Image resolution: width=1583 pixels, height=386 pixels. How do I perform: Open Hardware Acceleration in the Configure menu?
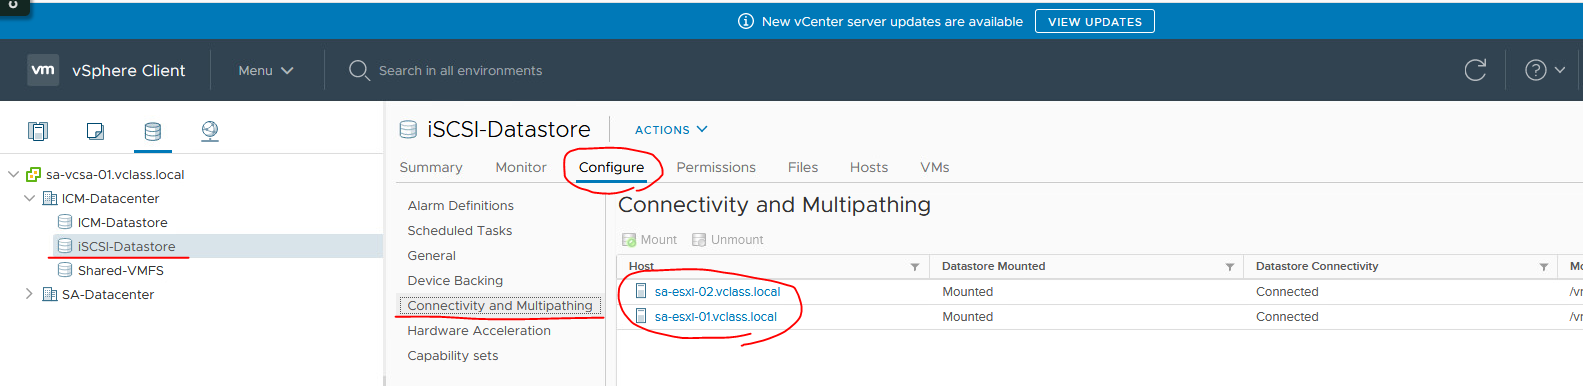pyautogui.click(x=479, y=330)
